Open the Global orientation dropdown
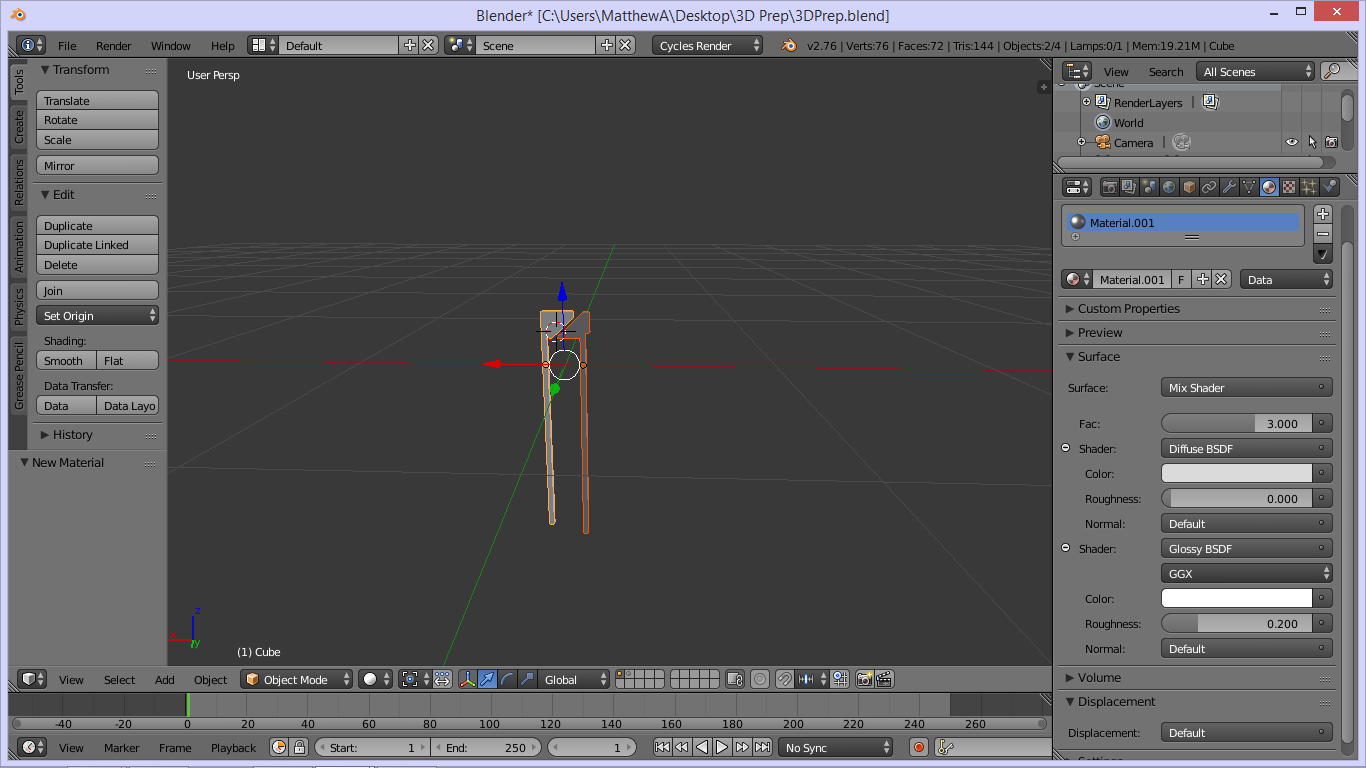The height and width of the screenshot is (768, 1366). pos(573,679)
